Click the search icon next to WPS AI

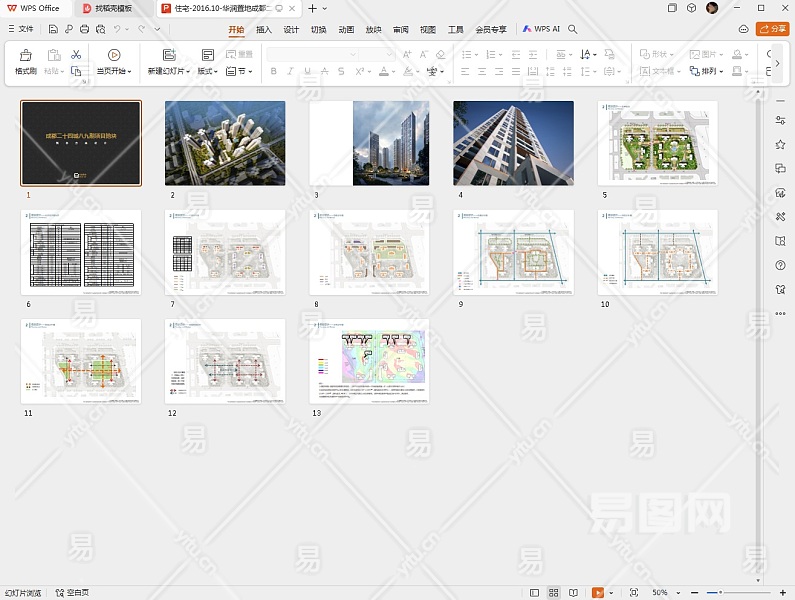pyautogui.click(x=573, y=30)
